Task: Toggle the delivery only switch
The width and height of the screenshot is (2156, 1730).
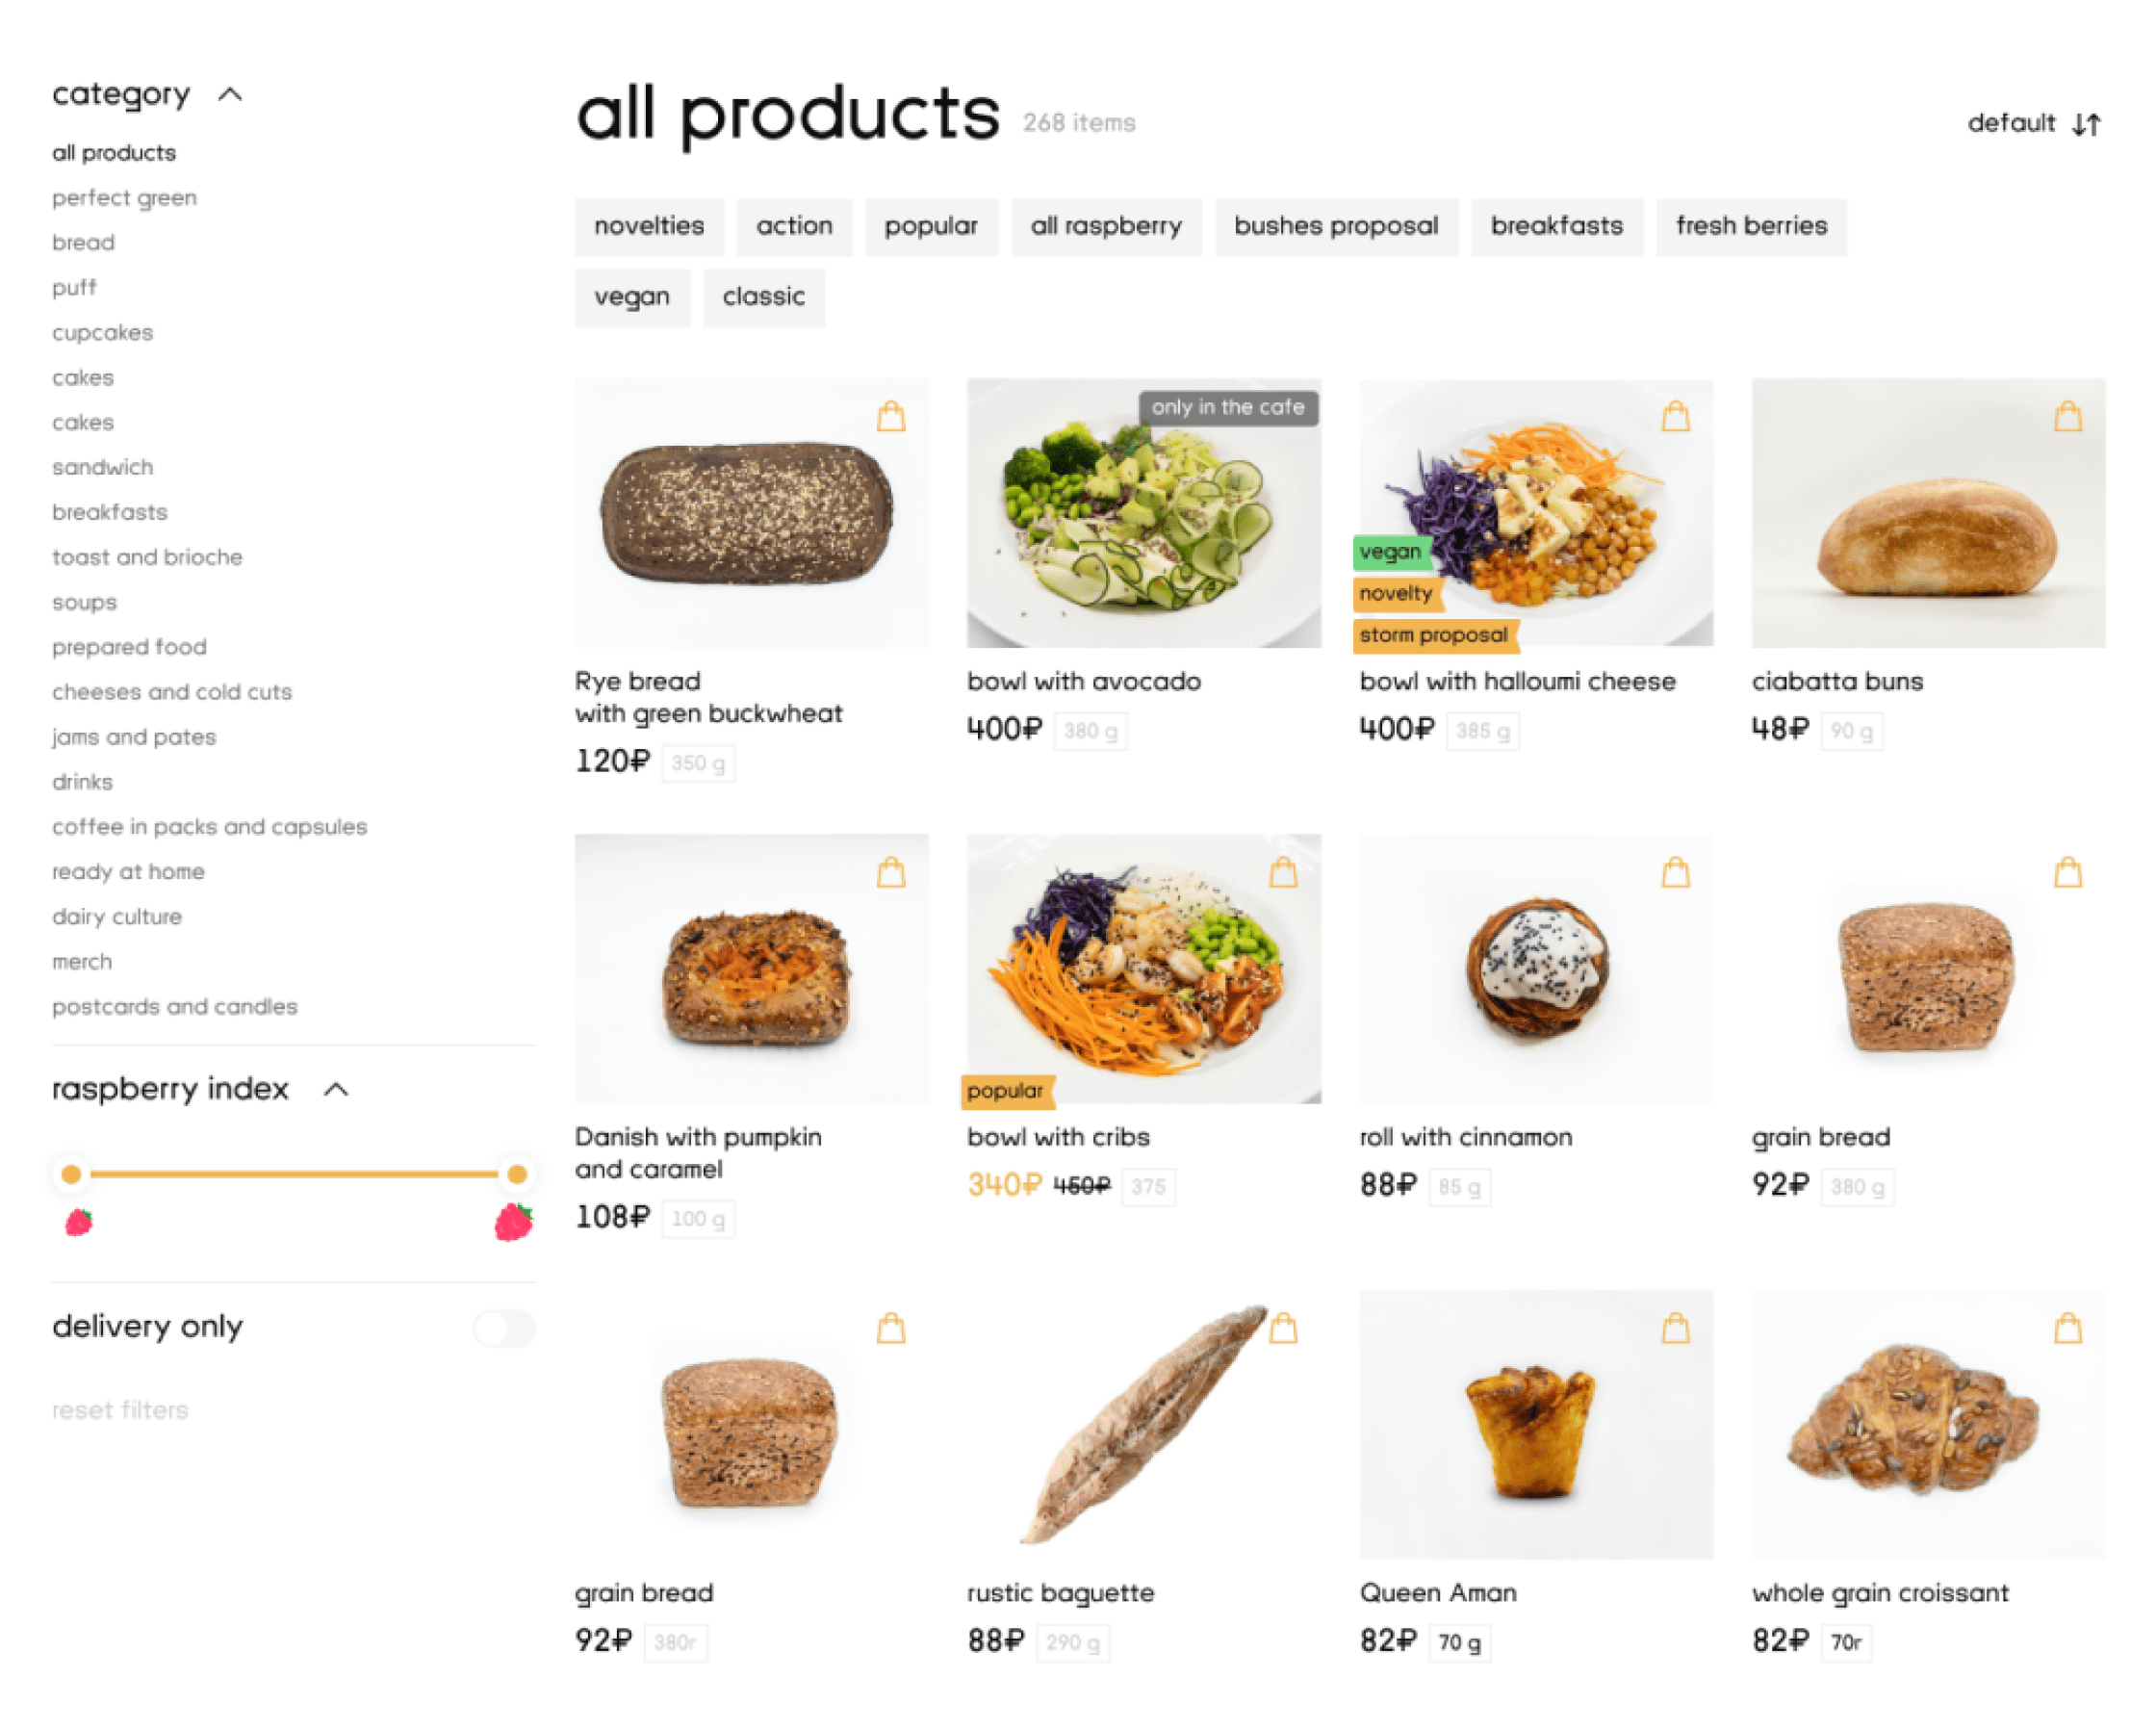Action: (x=505, y=1328)
